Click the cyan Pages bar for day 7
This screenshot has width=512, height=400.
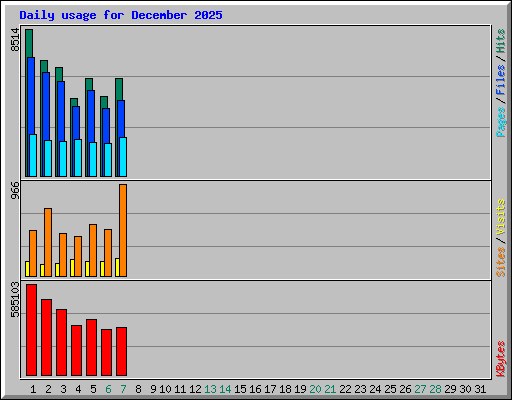tap(123, 157)
